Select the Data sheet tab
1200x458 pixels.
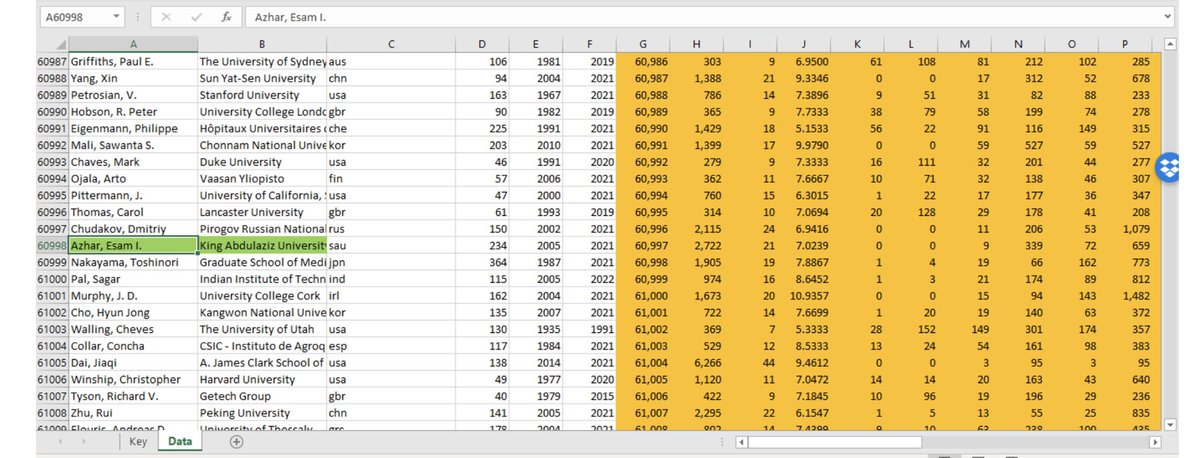[x=179, y=441]
